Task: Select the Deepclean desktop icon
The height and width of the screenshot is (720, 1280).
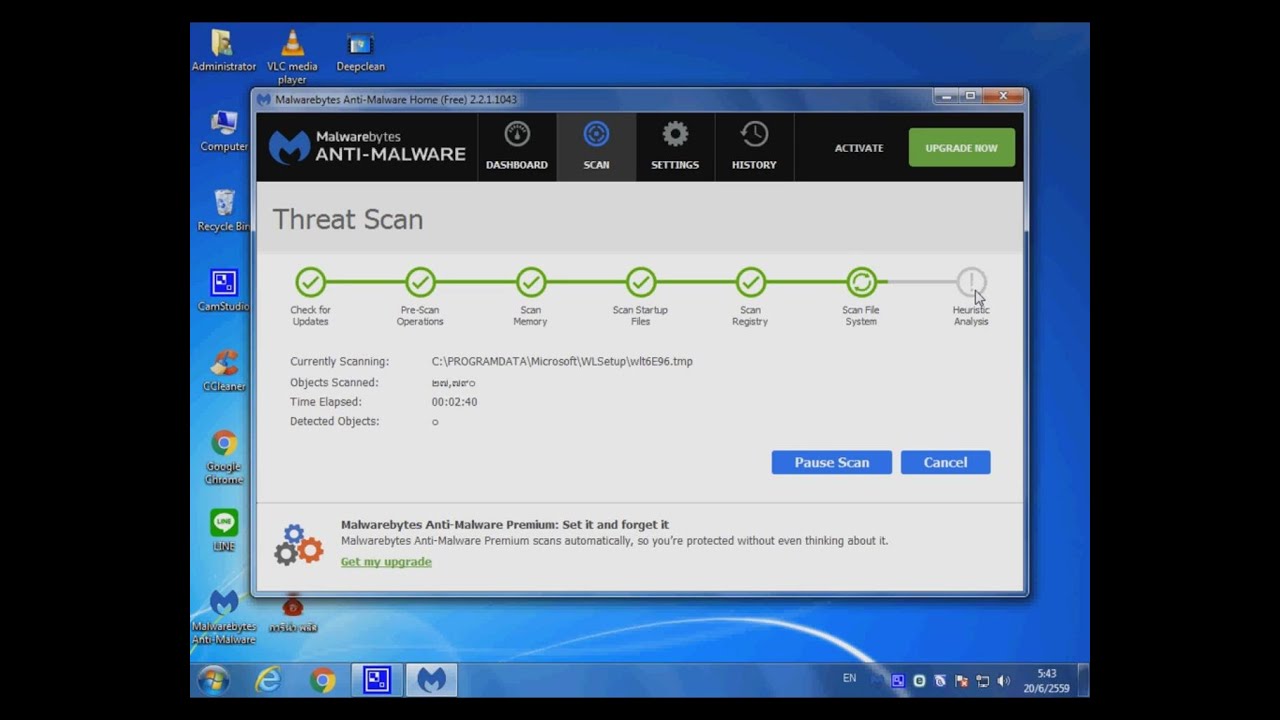Action: (x=360, y=51)
